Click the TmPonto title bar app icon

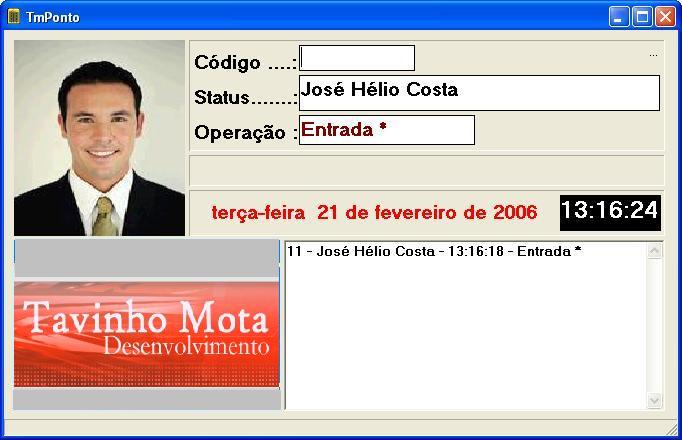(13, 17)
